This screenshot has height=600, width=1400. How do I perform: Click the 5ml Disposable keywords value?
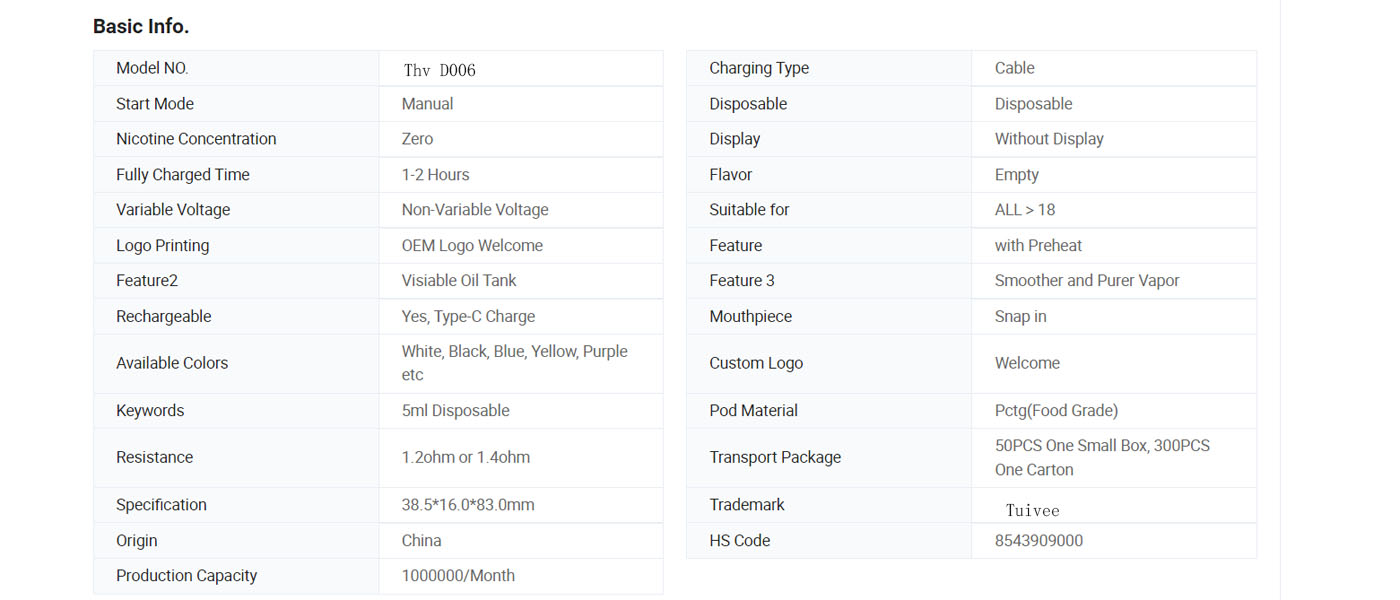455,411
